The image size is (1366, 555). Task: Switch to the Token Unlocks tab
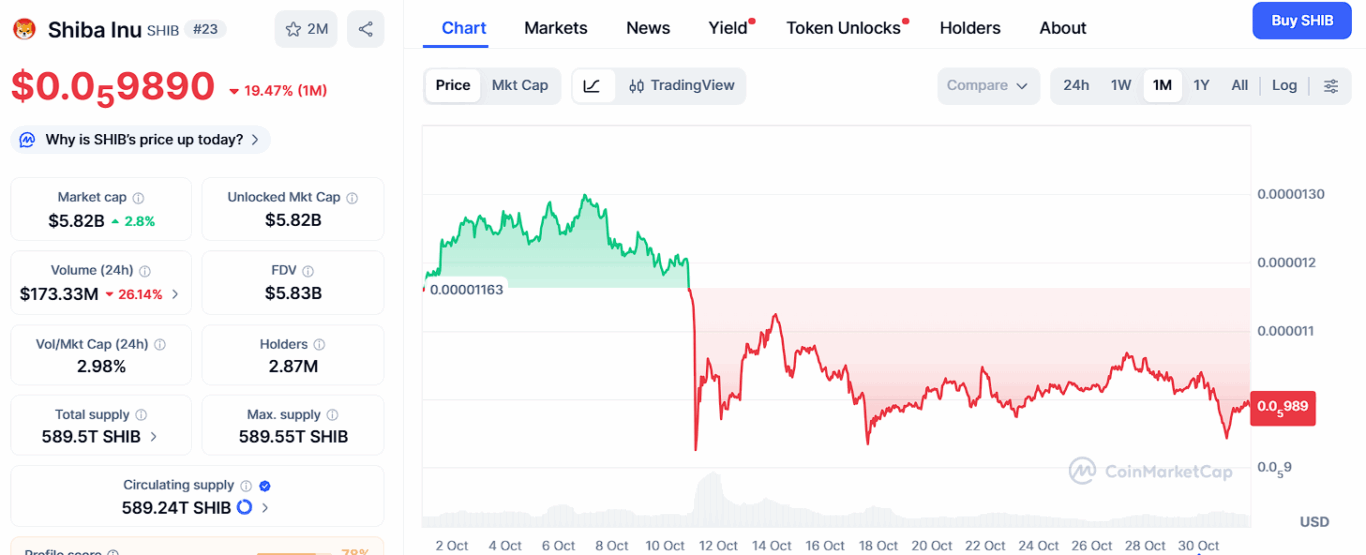843,28
